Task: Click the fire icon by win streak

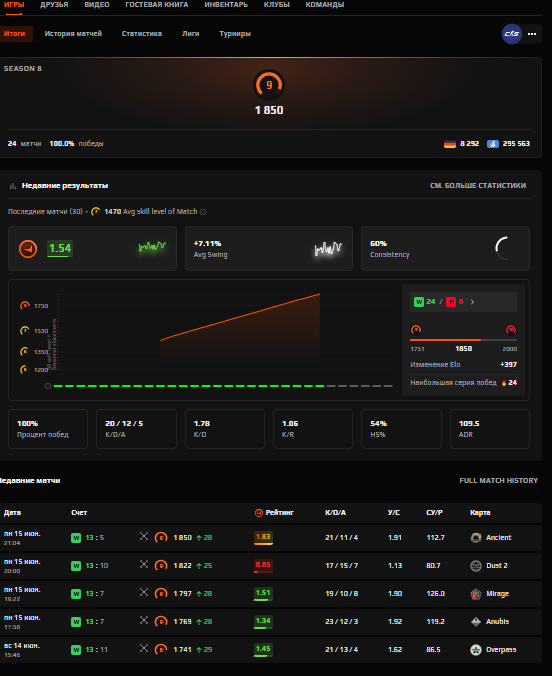Action: 504,383
